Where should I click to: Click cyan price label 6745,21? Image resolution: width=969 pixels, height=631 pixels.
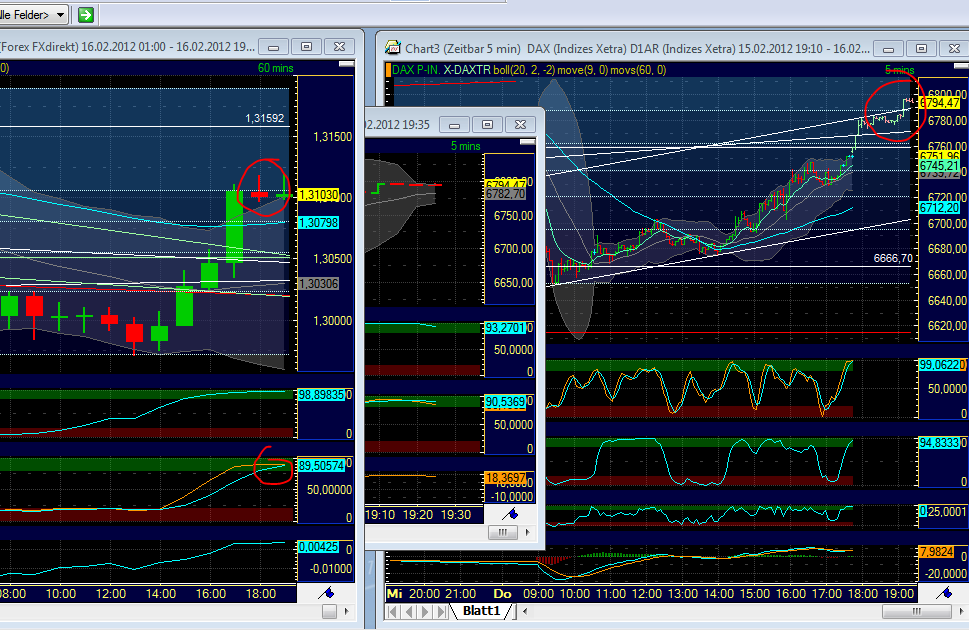pos(939,166)
